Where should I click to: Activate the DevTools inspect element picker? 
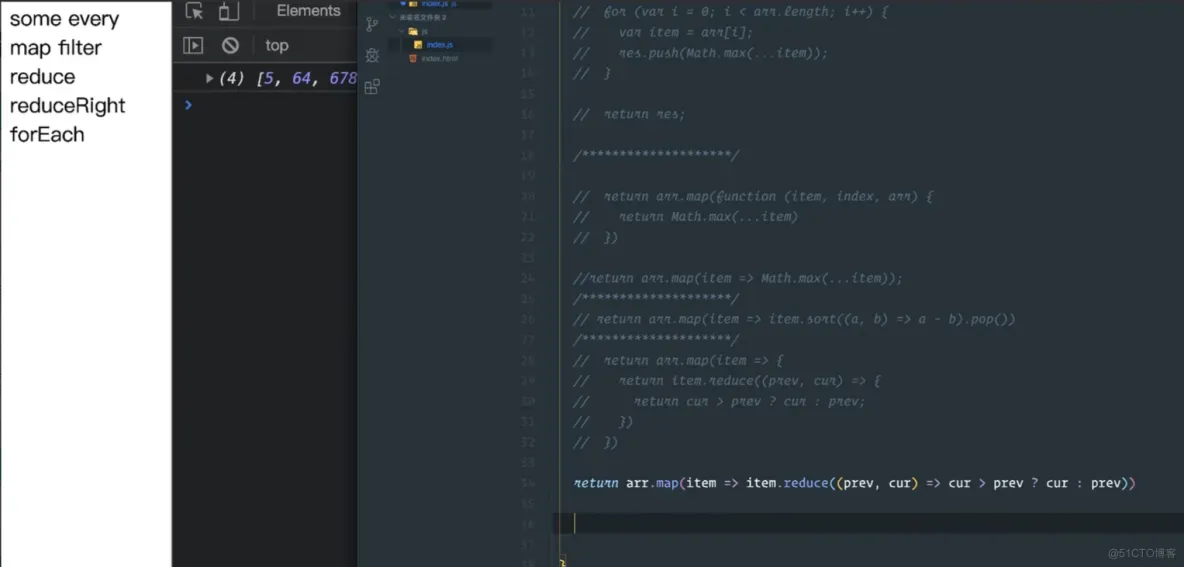click(x=195, y=11)
